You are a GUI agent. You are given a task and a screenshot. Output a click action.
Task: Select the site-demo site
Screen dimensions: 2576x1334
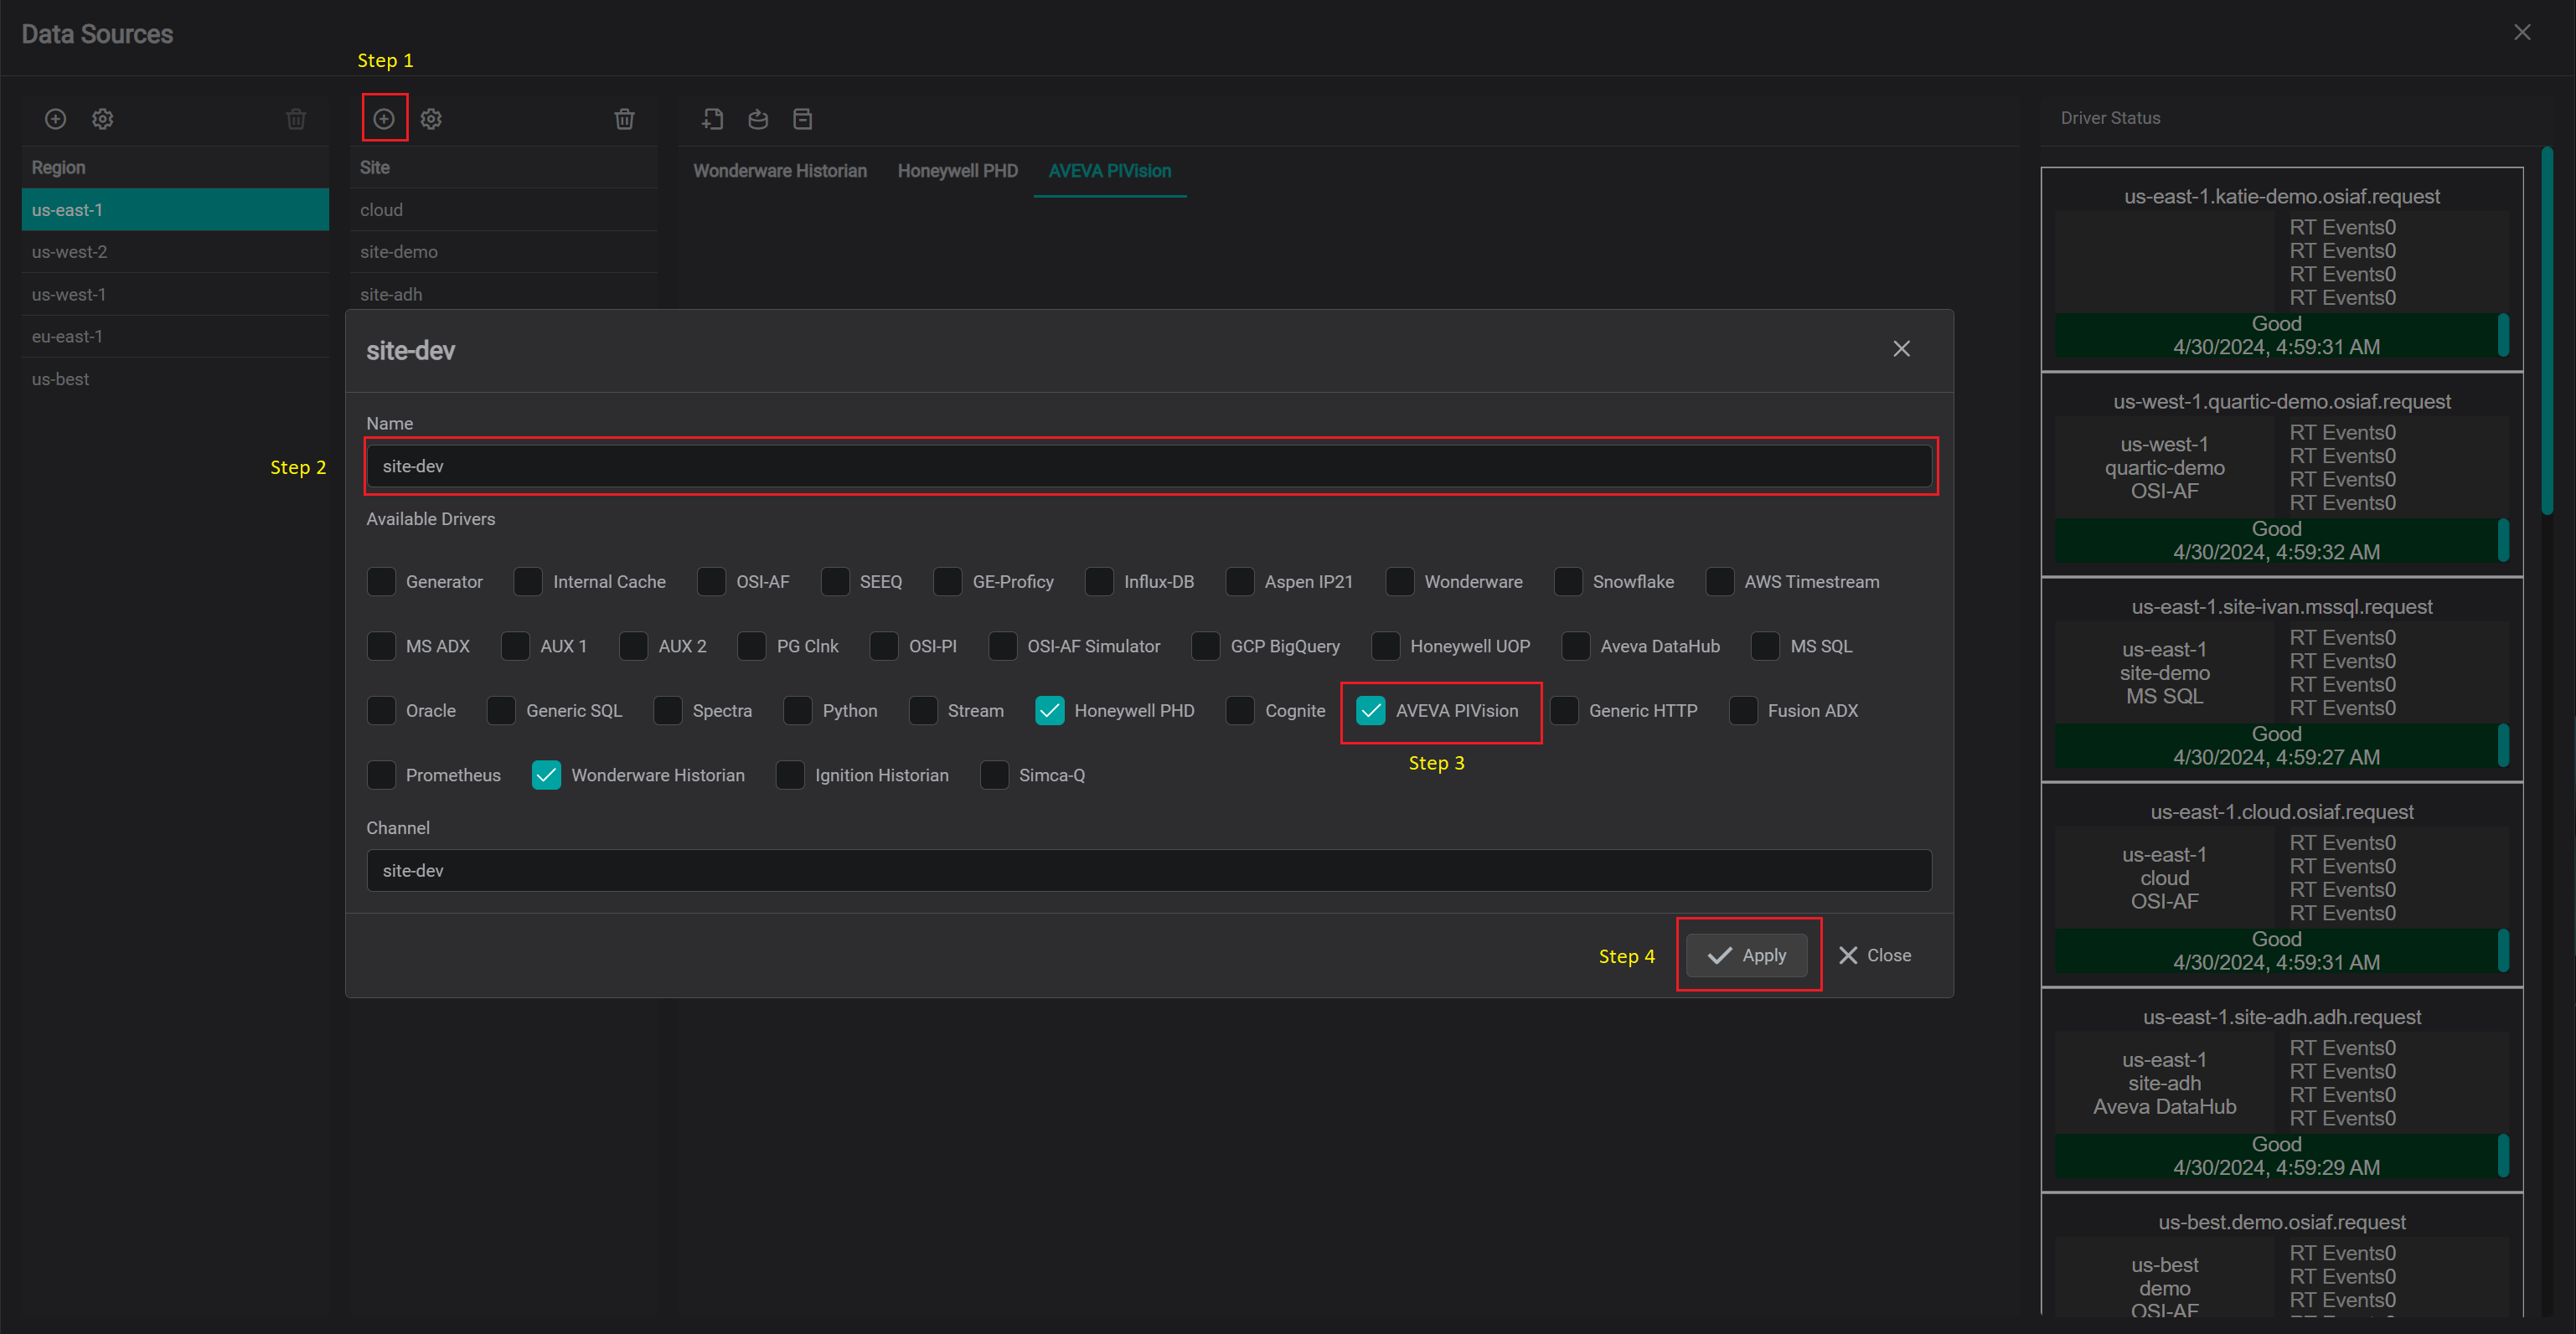coord(504,252)
